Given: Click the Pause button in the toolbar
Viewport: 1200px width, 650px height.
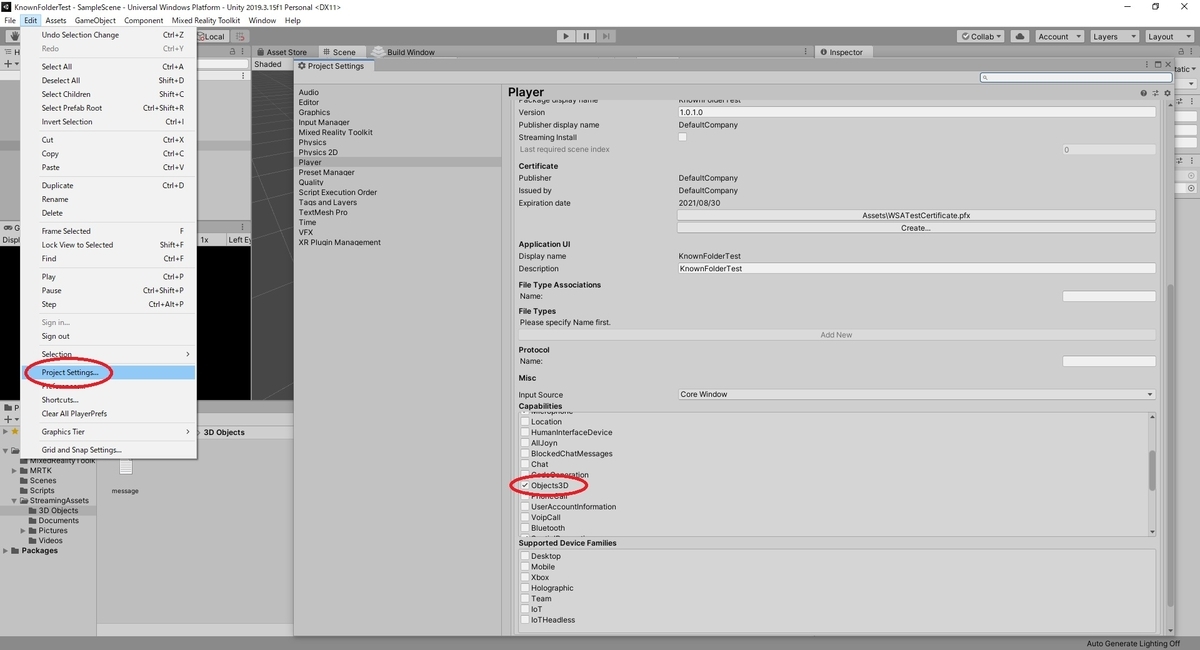Looking at the screenshot, I should coord(586,36).
